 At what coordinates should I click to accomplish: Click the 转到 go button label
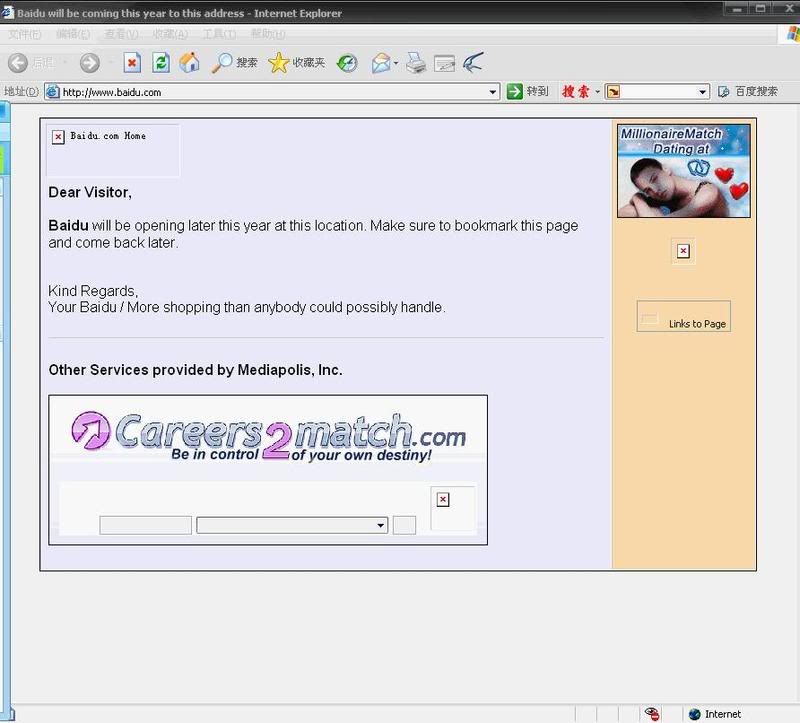tap(537, 91)
